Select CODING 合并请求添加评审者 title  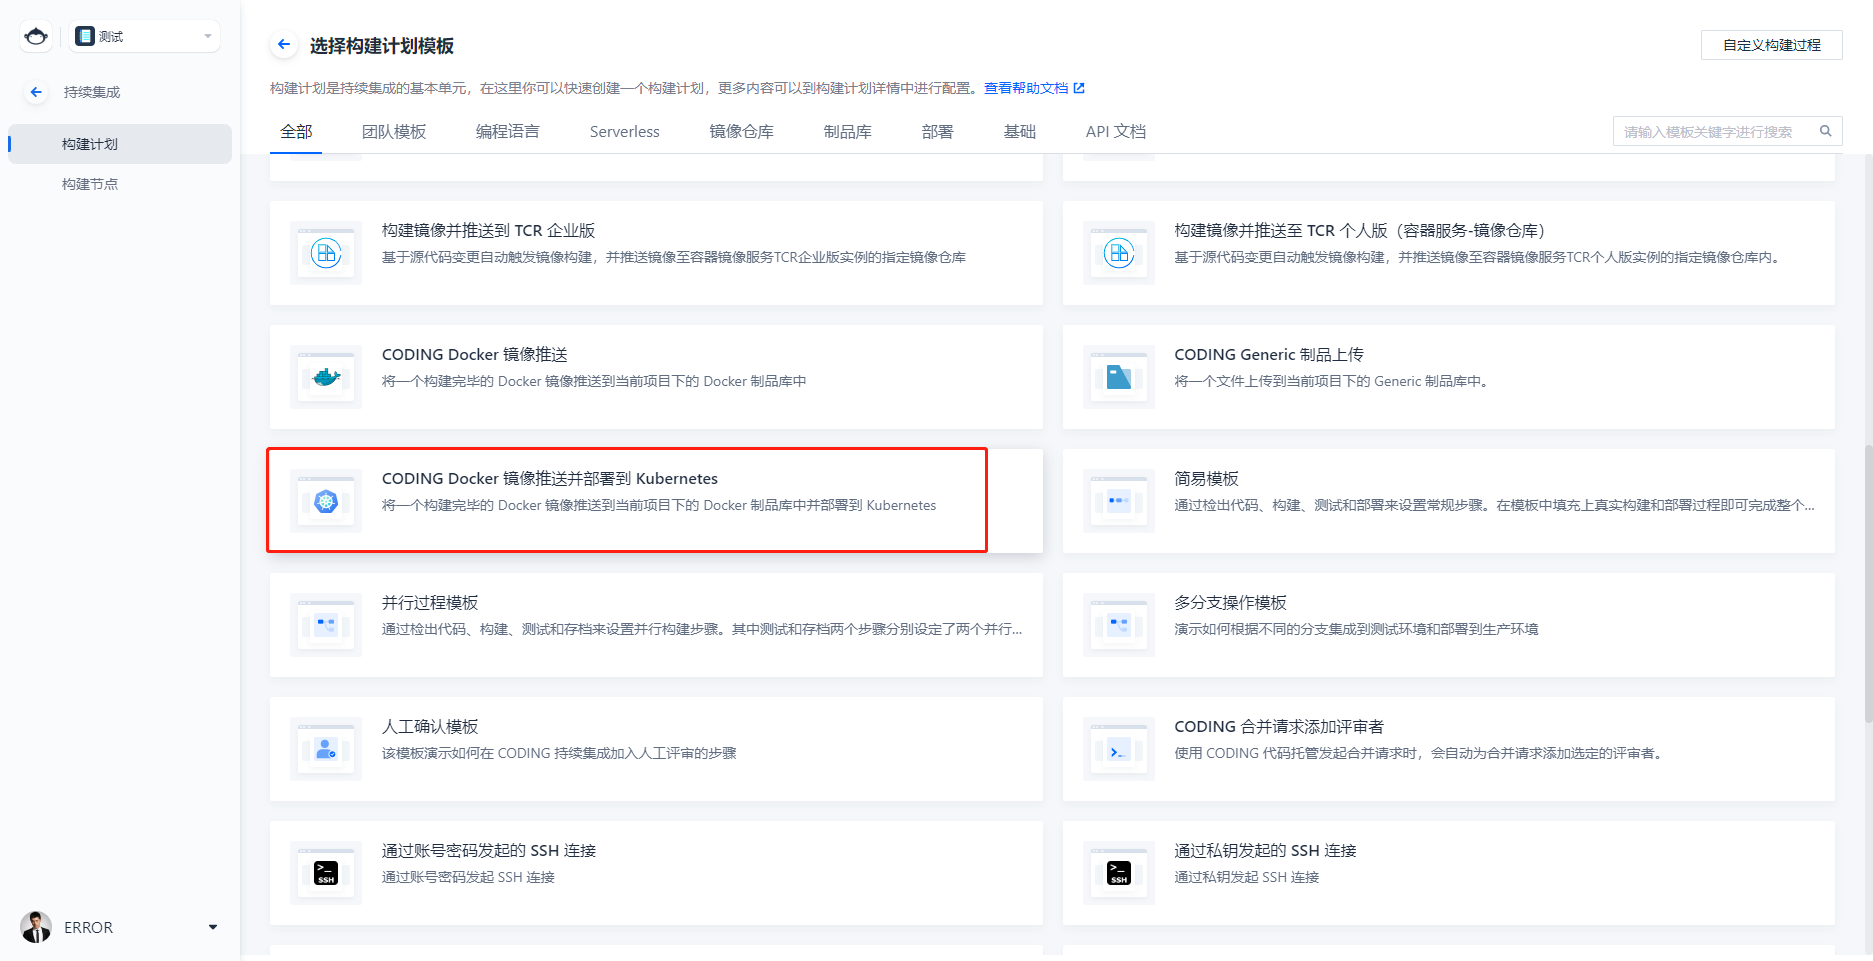[x=1279, y=727]
